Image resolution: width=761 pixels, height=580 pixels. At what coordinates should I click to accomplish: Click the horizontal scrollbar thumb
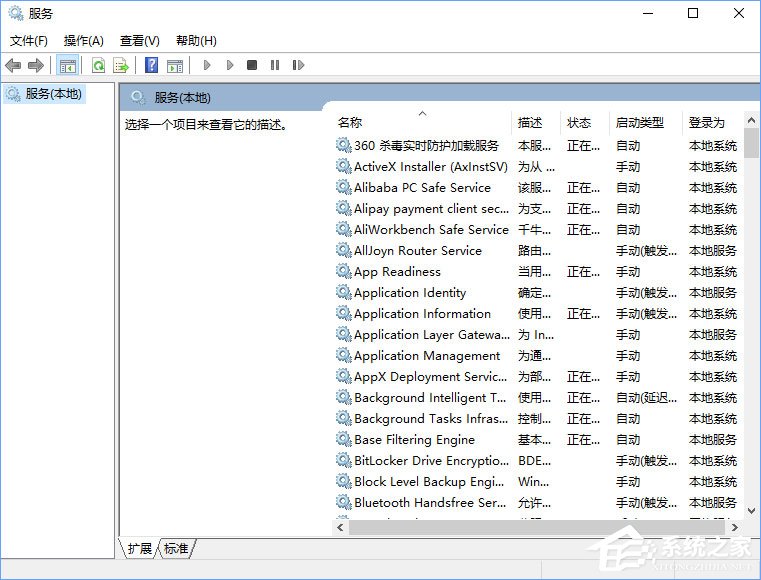[537, 527]
